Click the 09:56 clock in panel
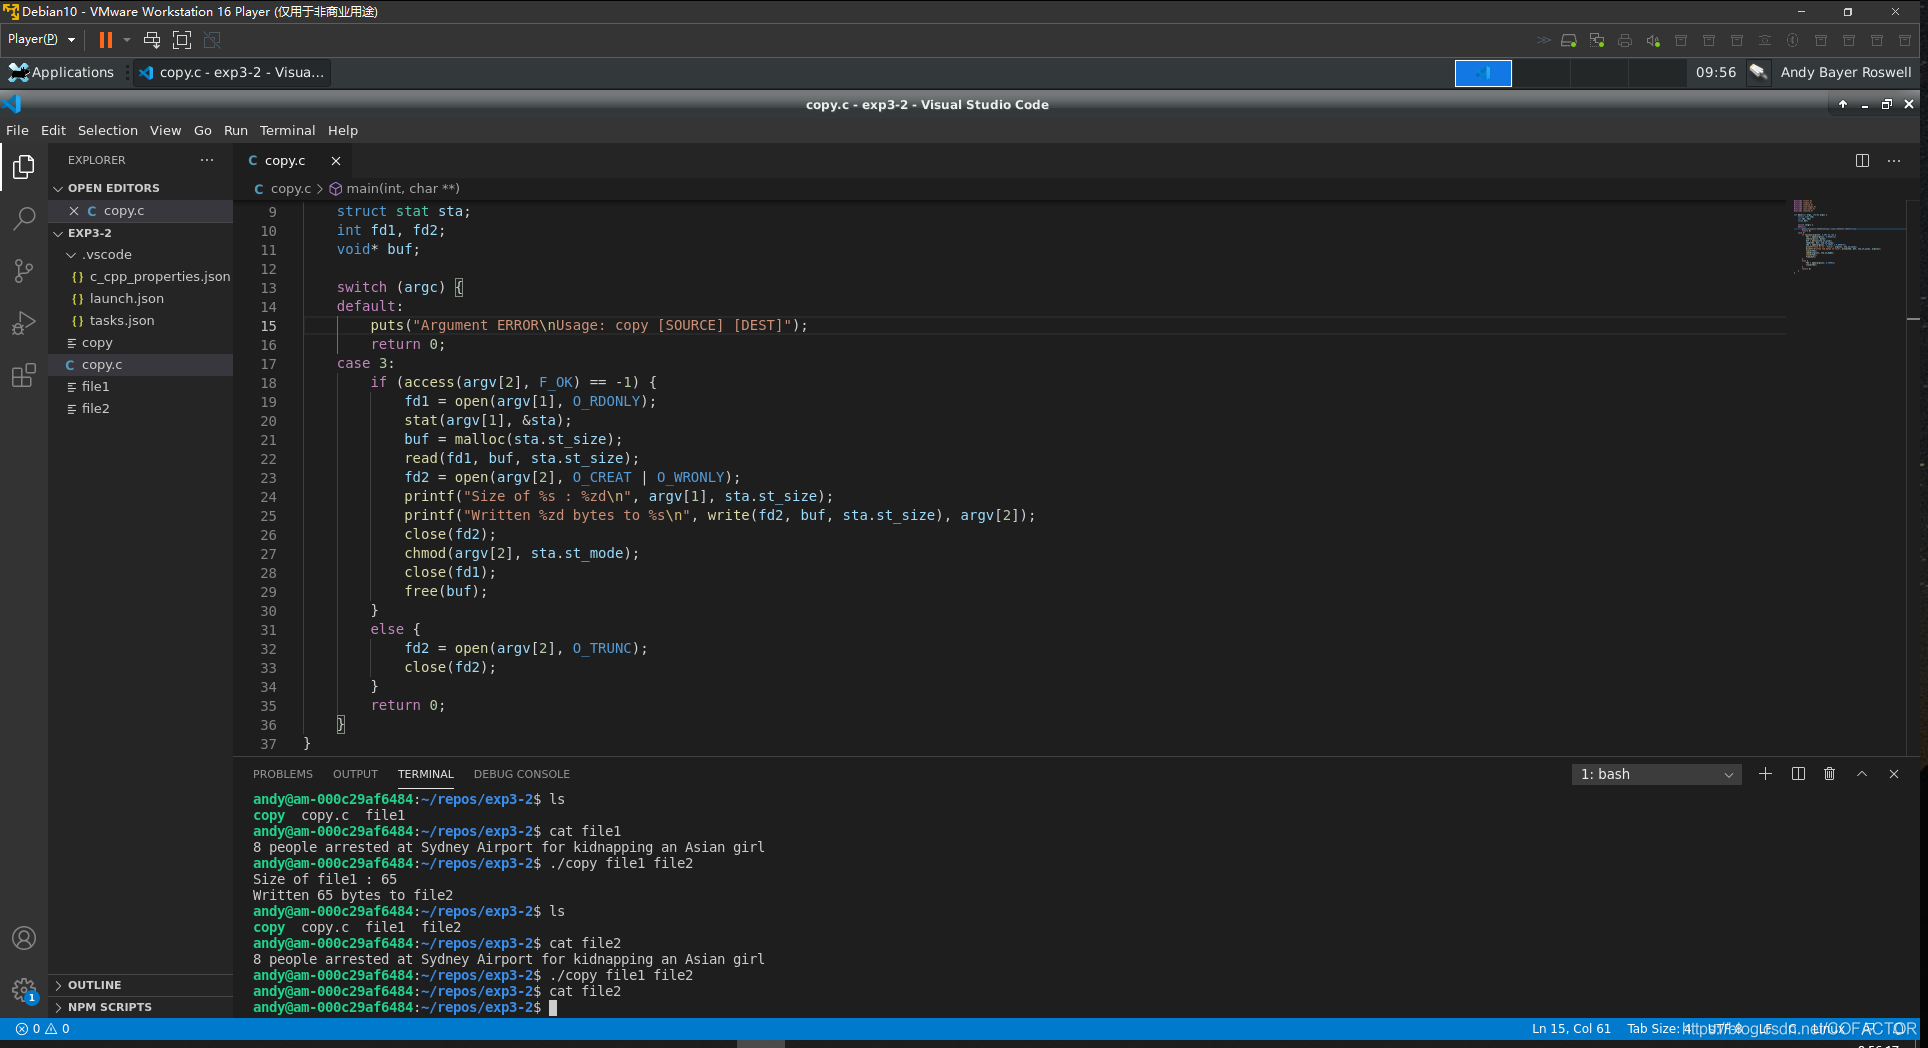Viewport: 1928px width, 1048px height. pyautogui.click(x=1716, y=72)
